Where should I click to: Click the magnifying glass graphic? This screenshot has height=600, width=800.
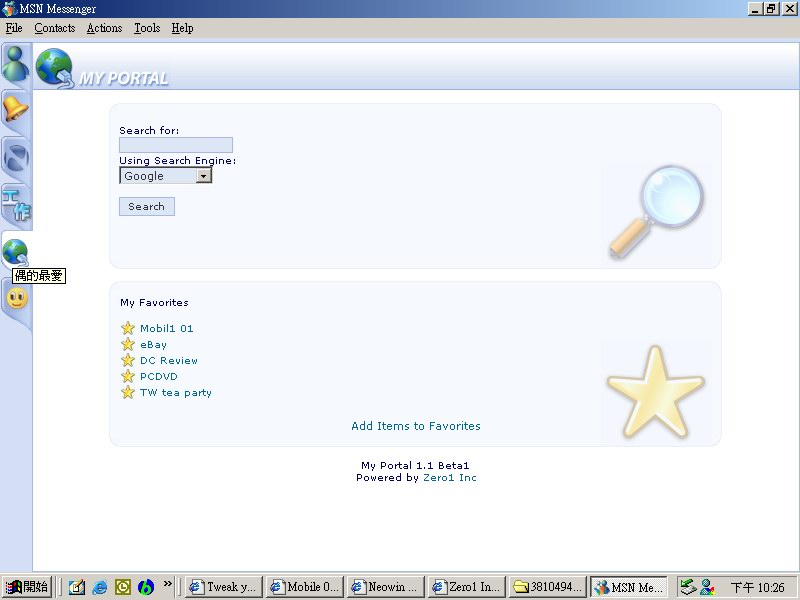(x=657, y=211)
